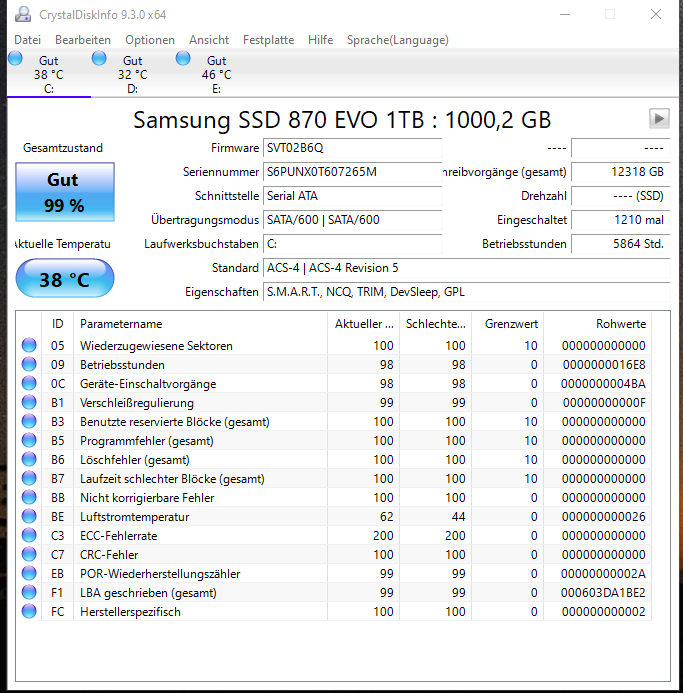Click raw value 0000000004BA
Image resolution: width=683 pixels, height=693 pixels.
click(x=603, y=384)
